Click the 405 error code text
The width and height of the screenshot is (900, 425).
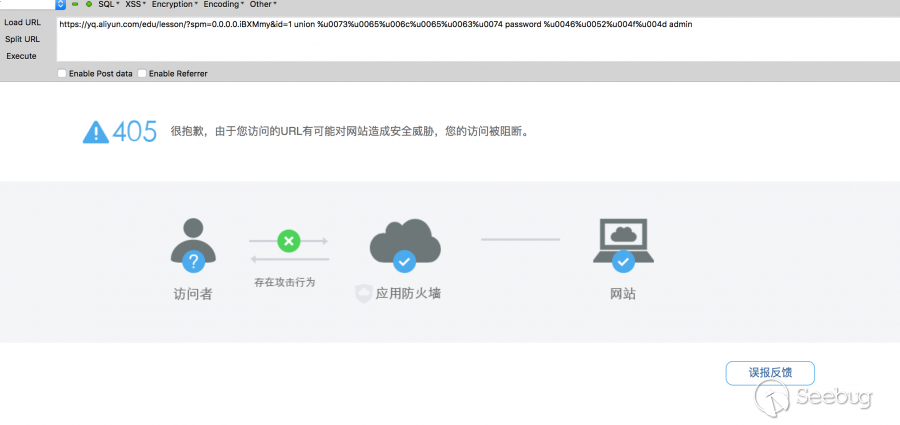click(x=135, y=132)
